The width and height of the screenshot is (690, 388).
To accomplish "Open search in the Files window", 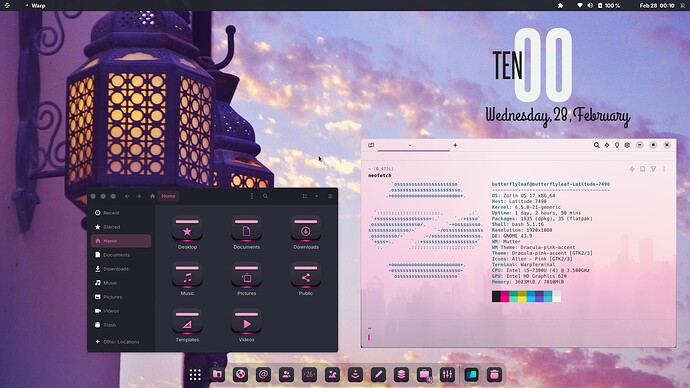I will 265,196.
